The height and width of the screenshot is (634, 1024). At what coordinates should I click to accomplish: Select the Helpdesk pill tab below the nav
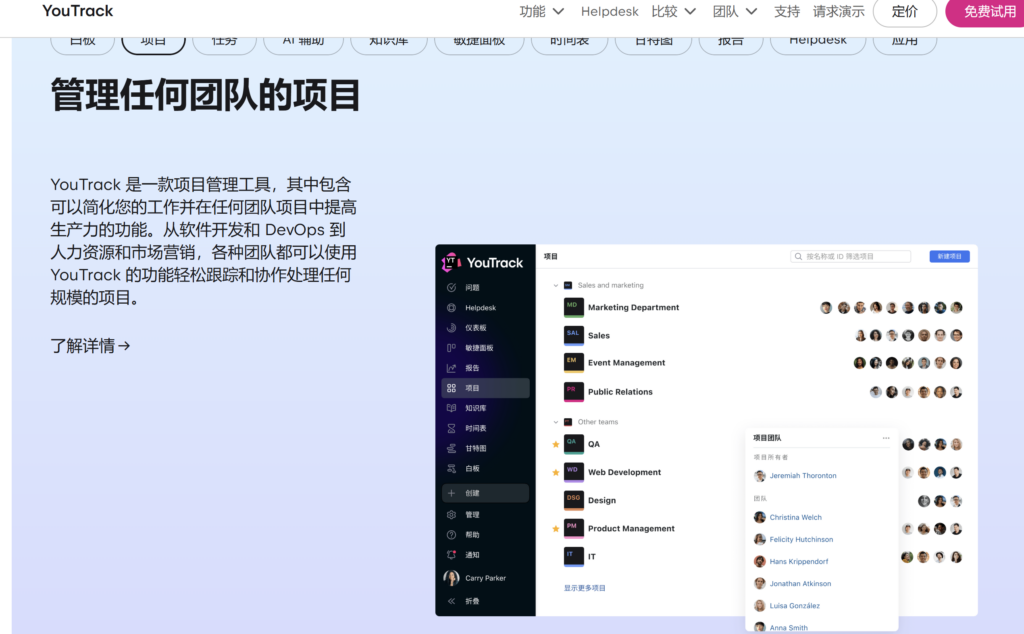point(818,42)
